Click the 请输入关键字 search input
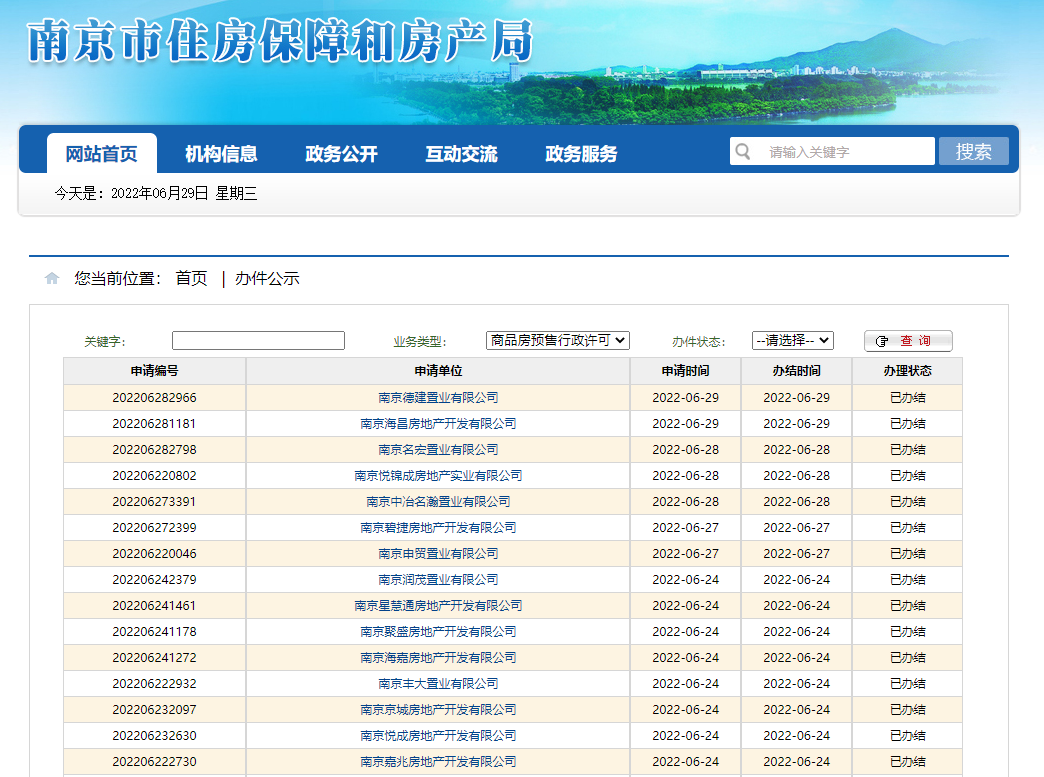Viewport: 1044px width, 777px height. (x=845, y=152)
